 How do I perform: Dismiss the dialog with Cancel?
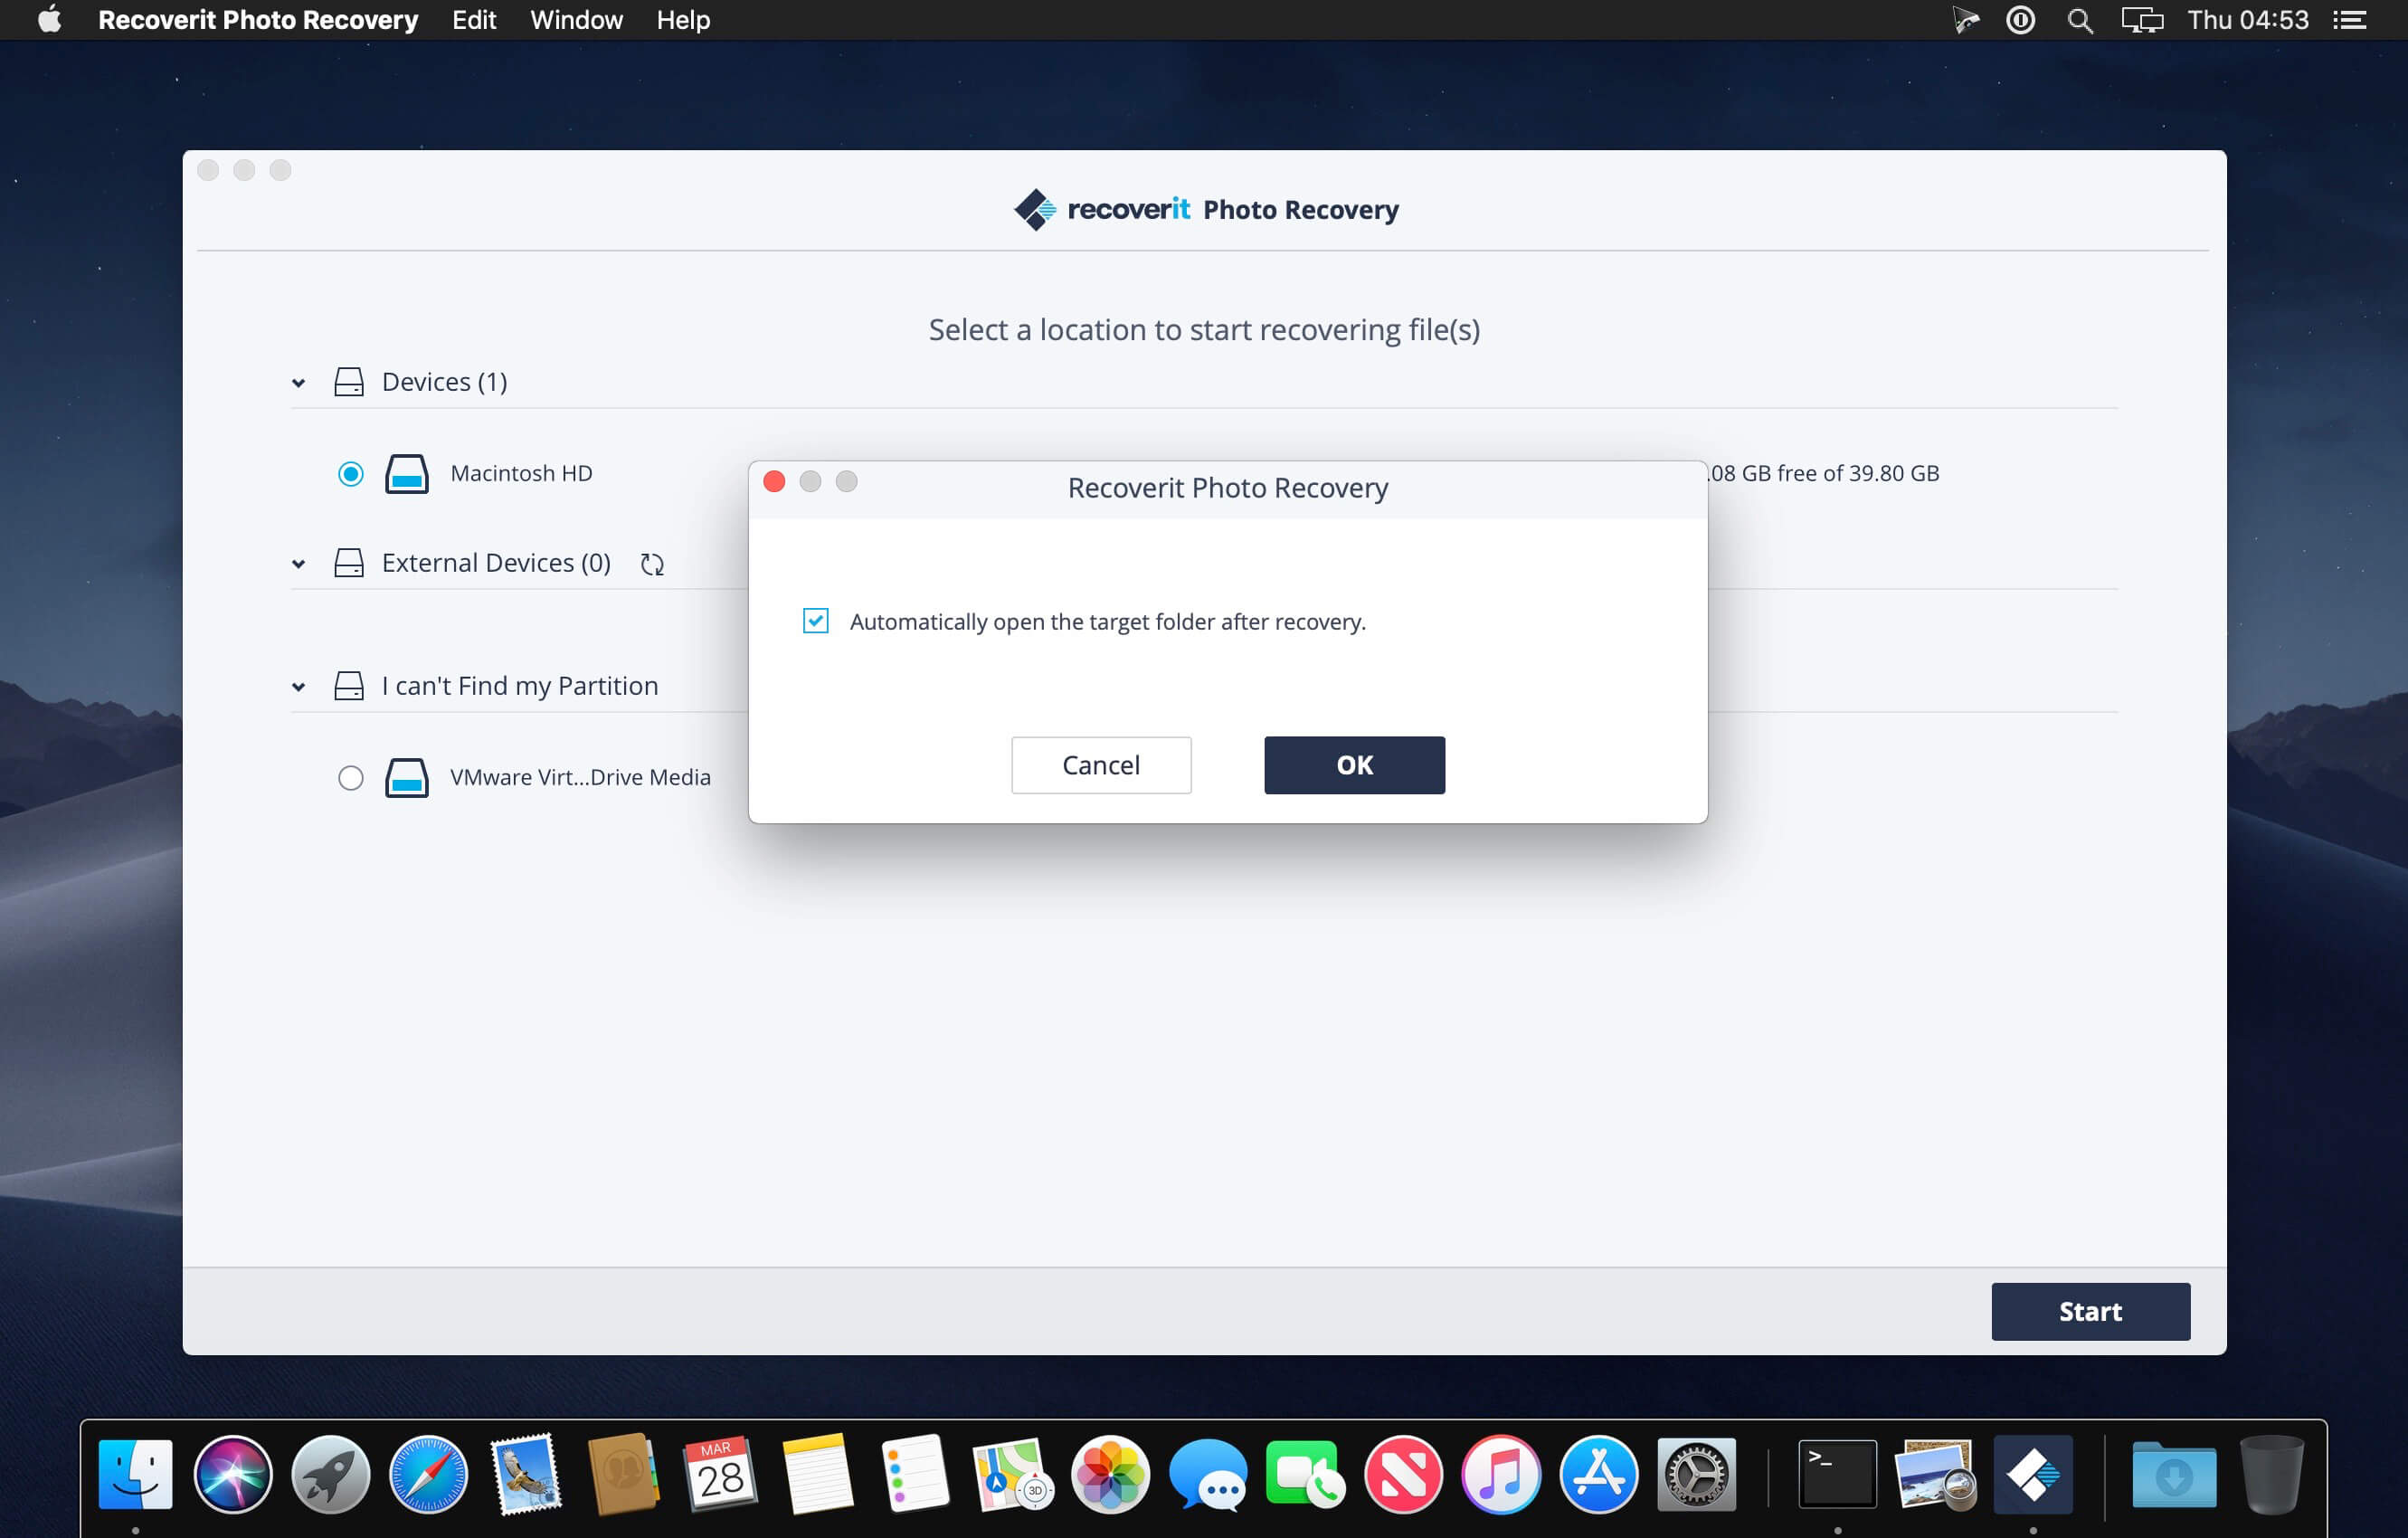pyautogui.click(x=1100, y=765)
